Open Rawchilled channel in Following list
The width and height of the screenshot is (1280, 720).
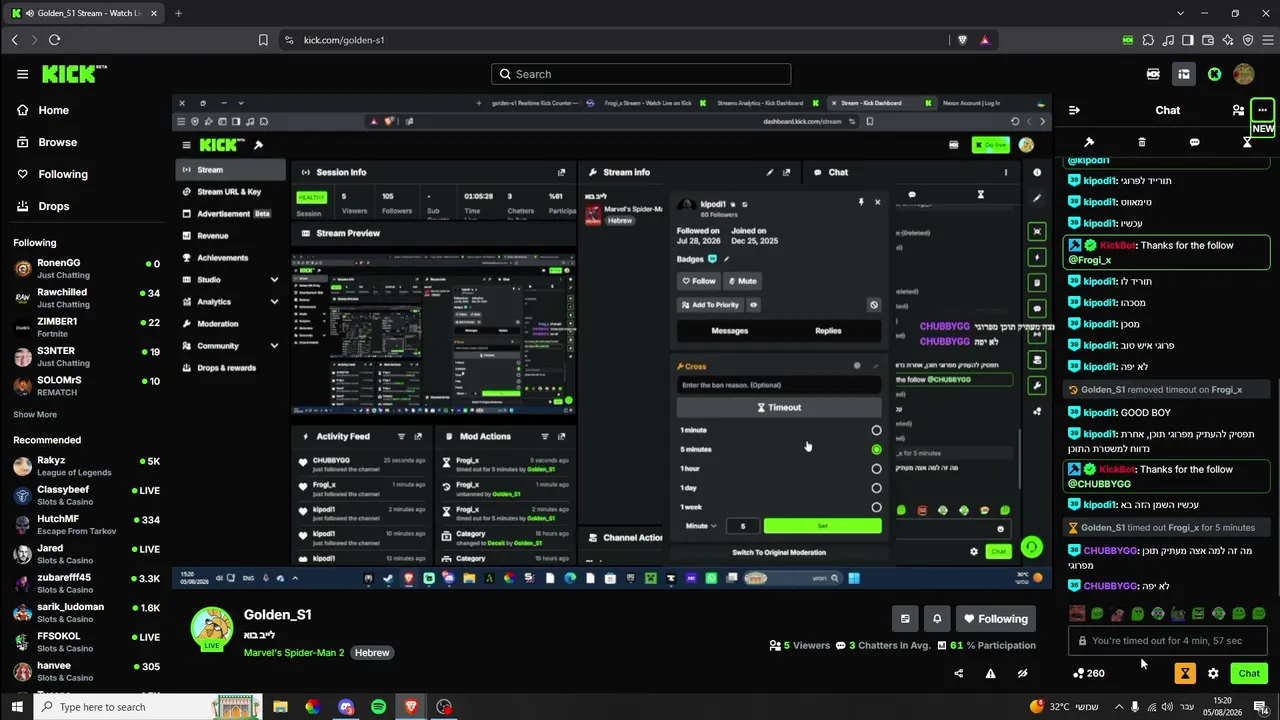(x=86, y=298)
